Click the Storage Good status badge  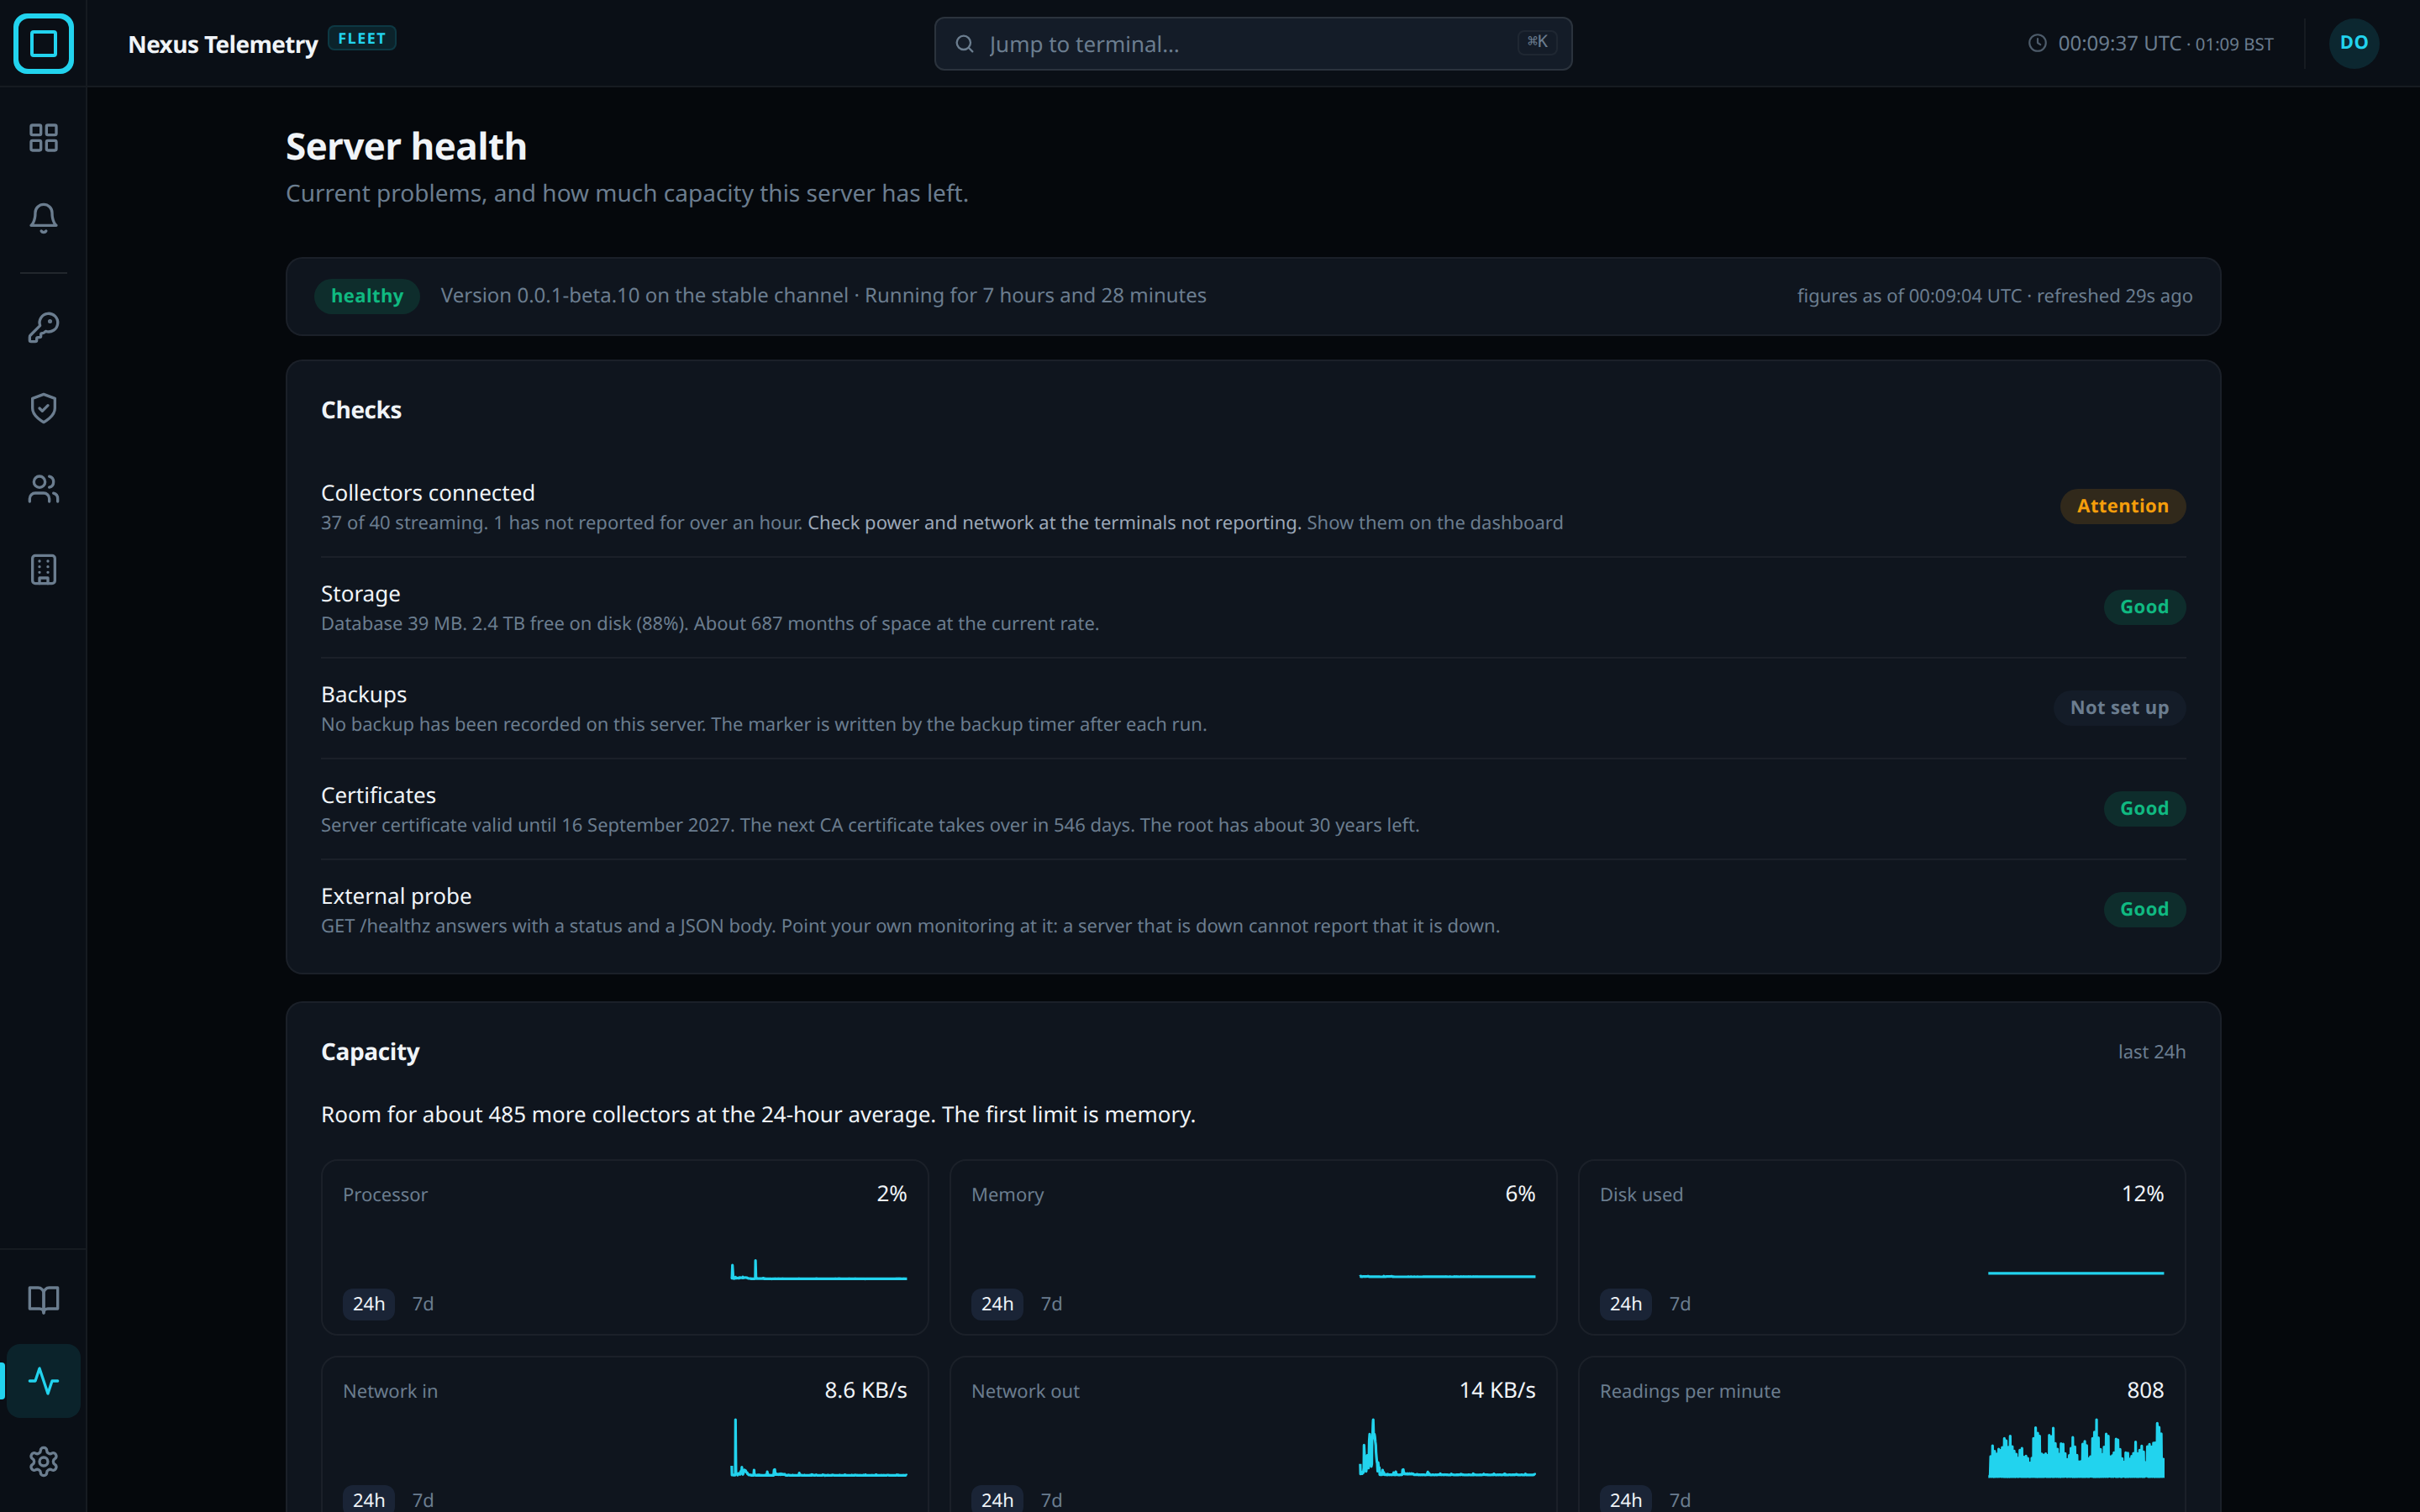(2144, 607)
